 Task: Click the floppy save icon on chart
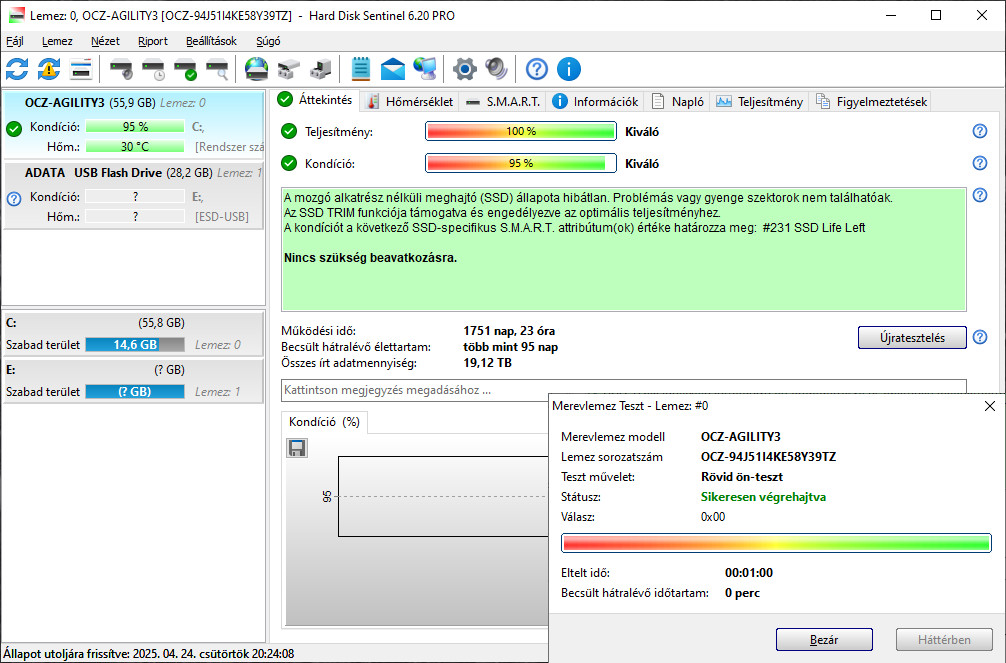296,448
